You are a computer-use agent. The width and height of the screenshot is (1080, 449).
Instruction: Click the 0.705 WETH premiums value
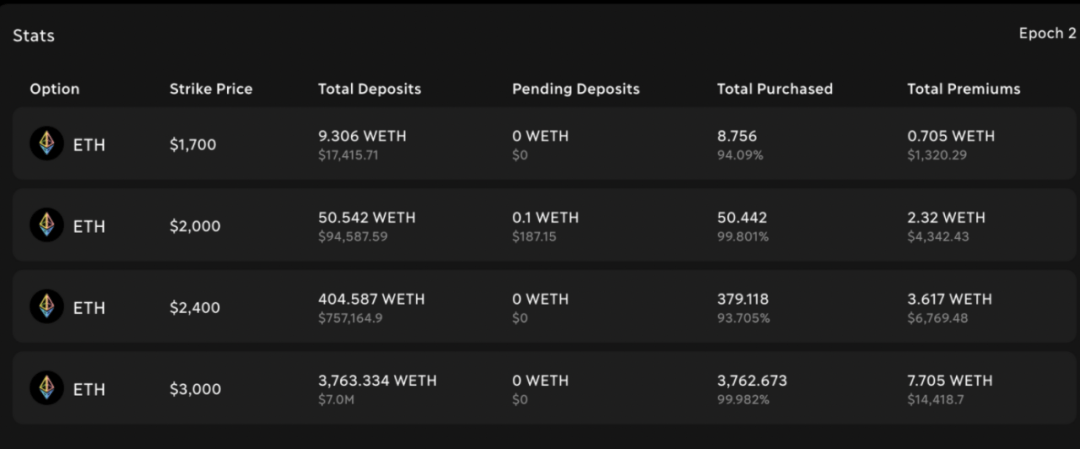pos(950,136)
